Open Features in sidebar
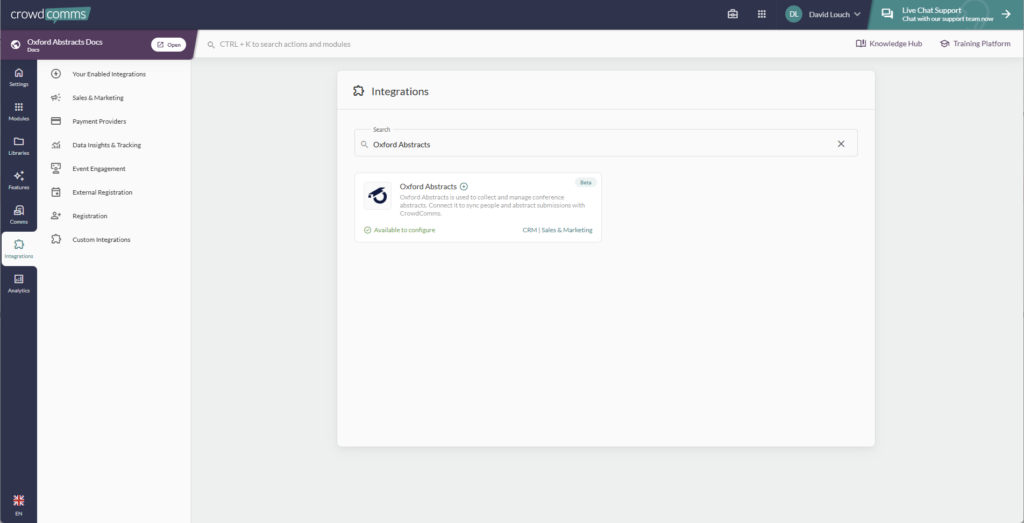Screen dimensions: 1024x523 pyautogui.click(x=18, y=180)
